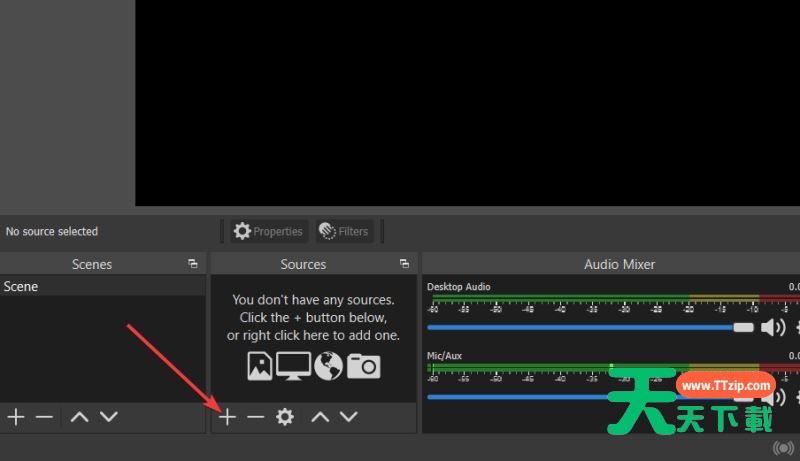Move source down with the arrow
This screenshot has width=800, height=461.
tap(348, 417)
